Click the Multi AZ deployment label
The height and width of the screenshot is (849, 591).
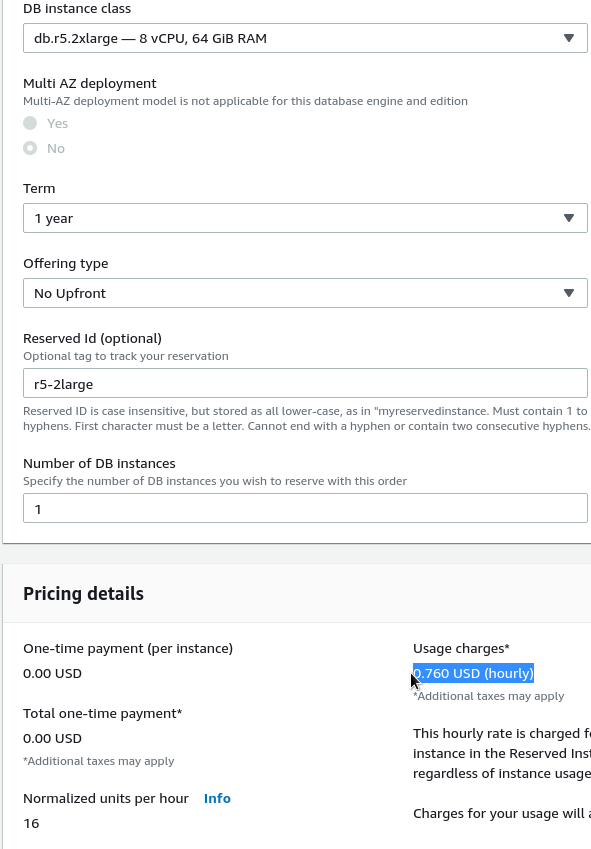pos(90,83)
